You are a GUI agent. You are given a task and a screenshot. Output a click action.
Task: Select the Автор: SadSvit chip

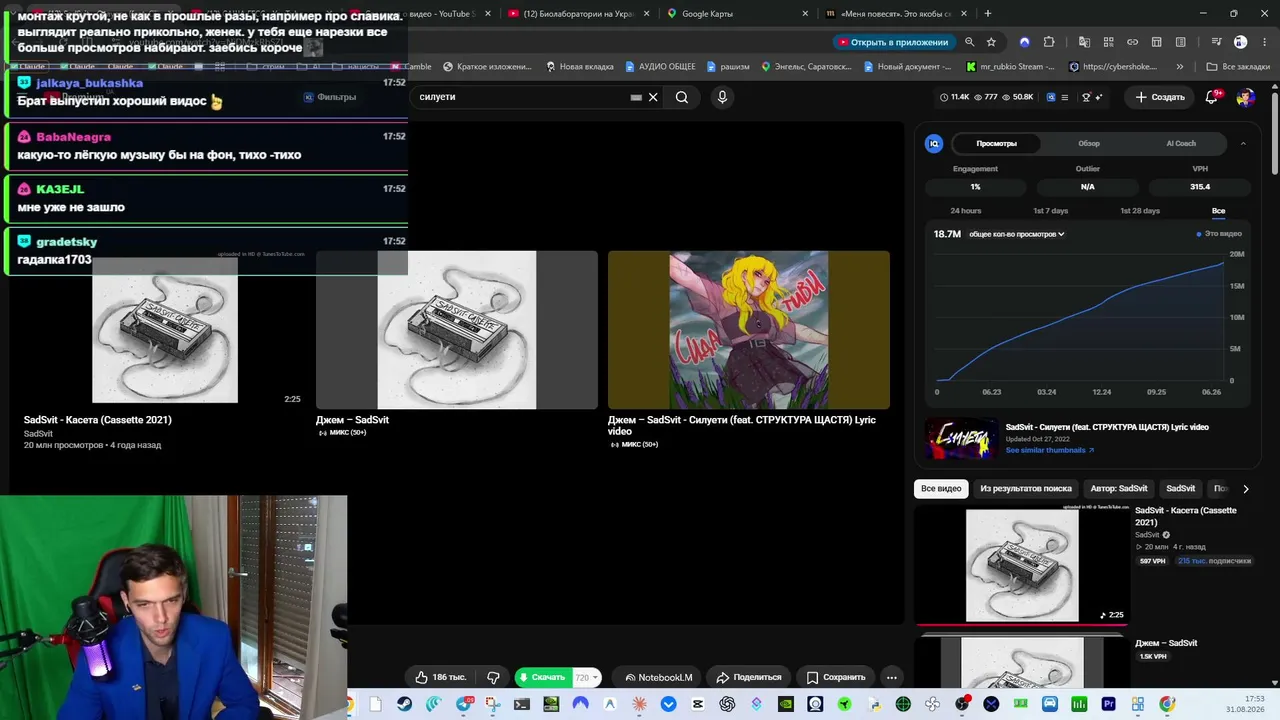pyautogui.click(x=1119, y=489)
